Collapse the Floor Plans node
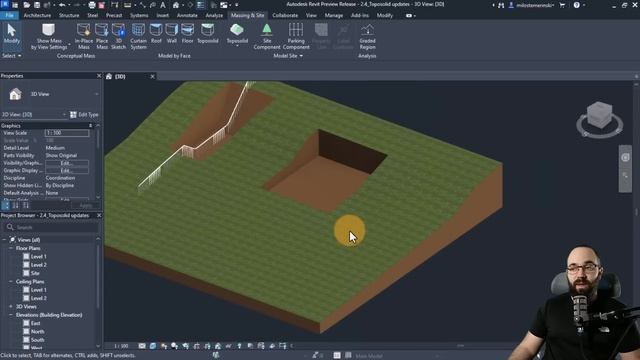The height and width of the screenshot is (360, 640). pyautogui.click(x=11, y=248)
